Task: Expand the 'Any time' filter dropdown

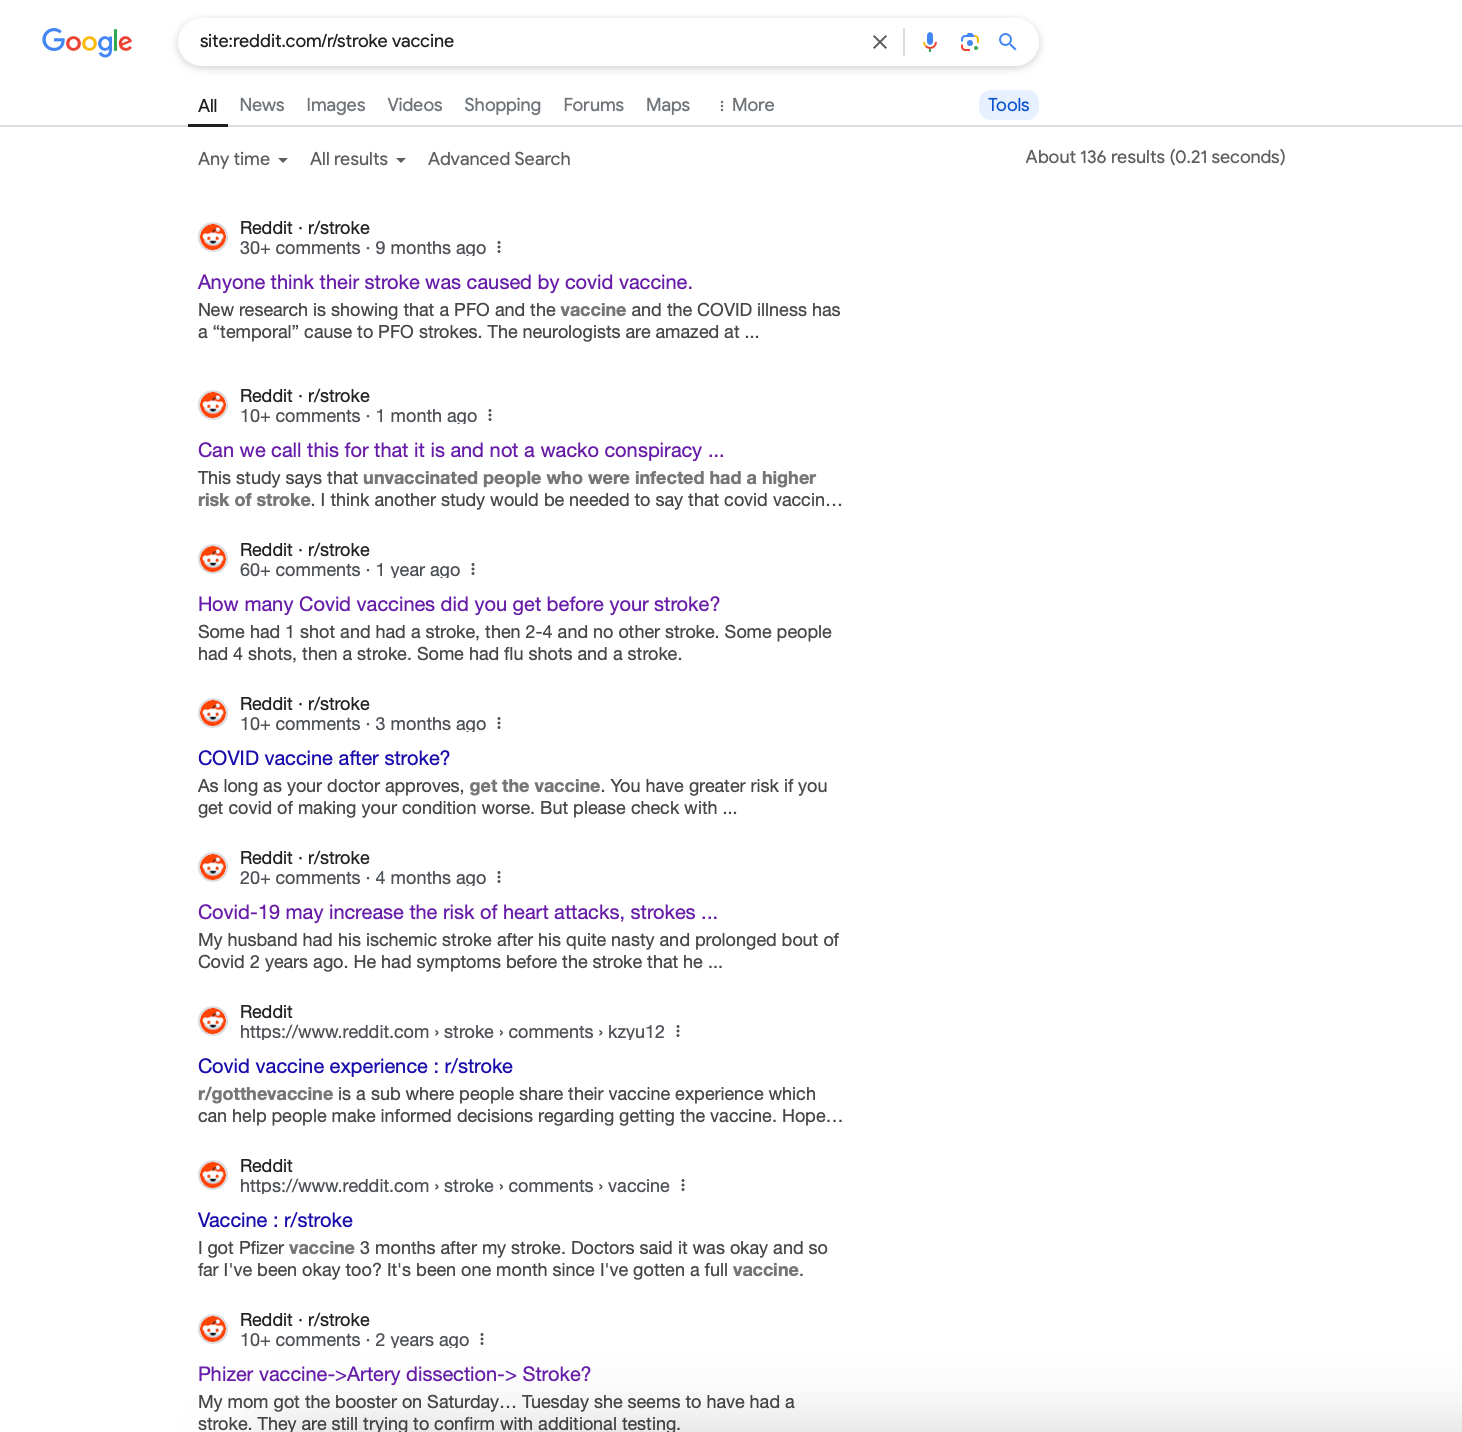Action: [x=243, y=159]
